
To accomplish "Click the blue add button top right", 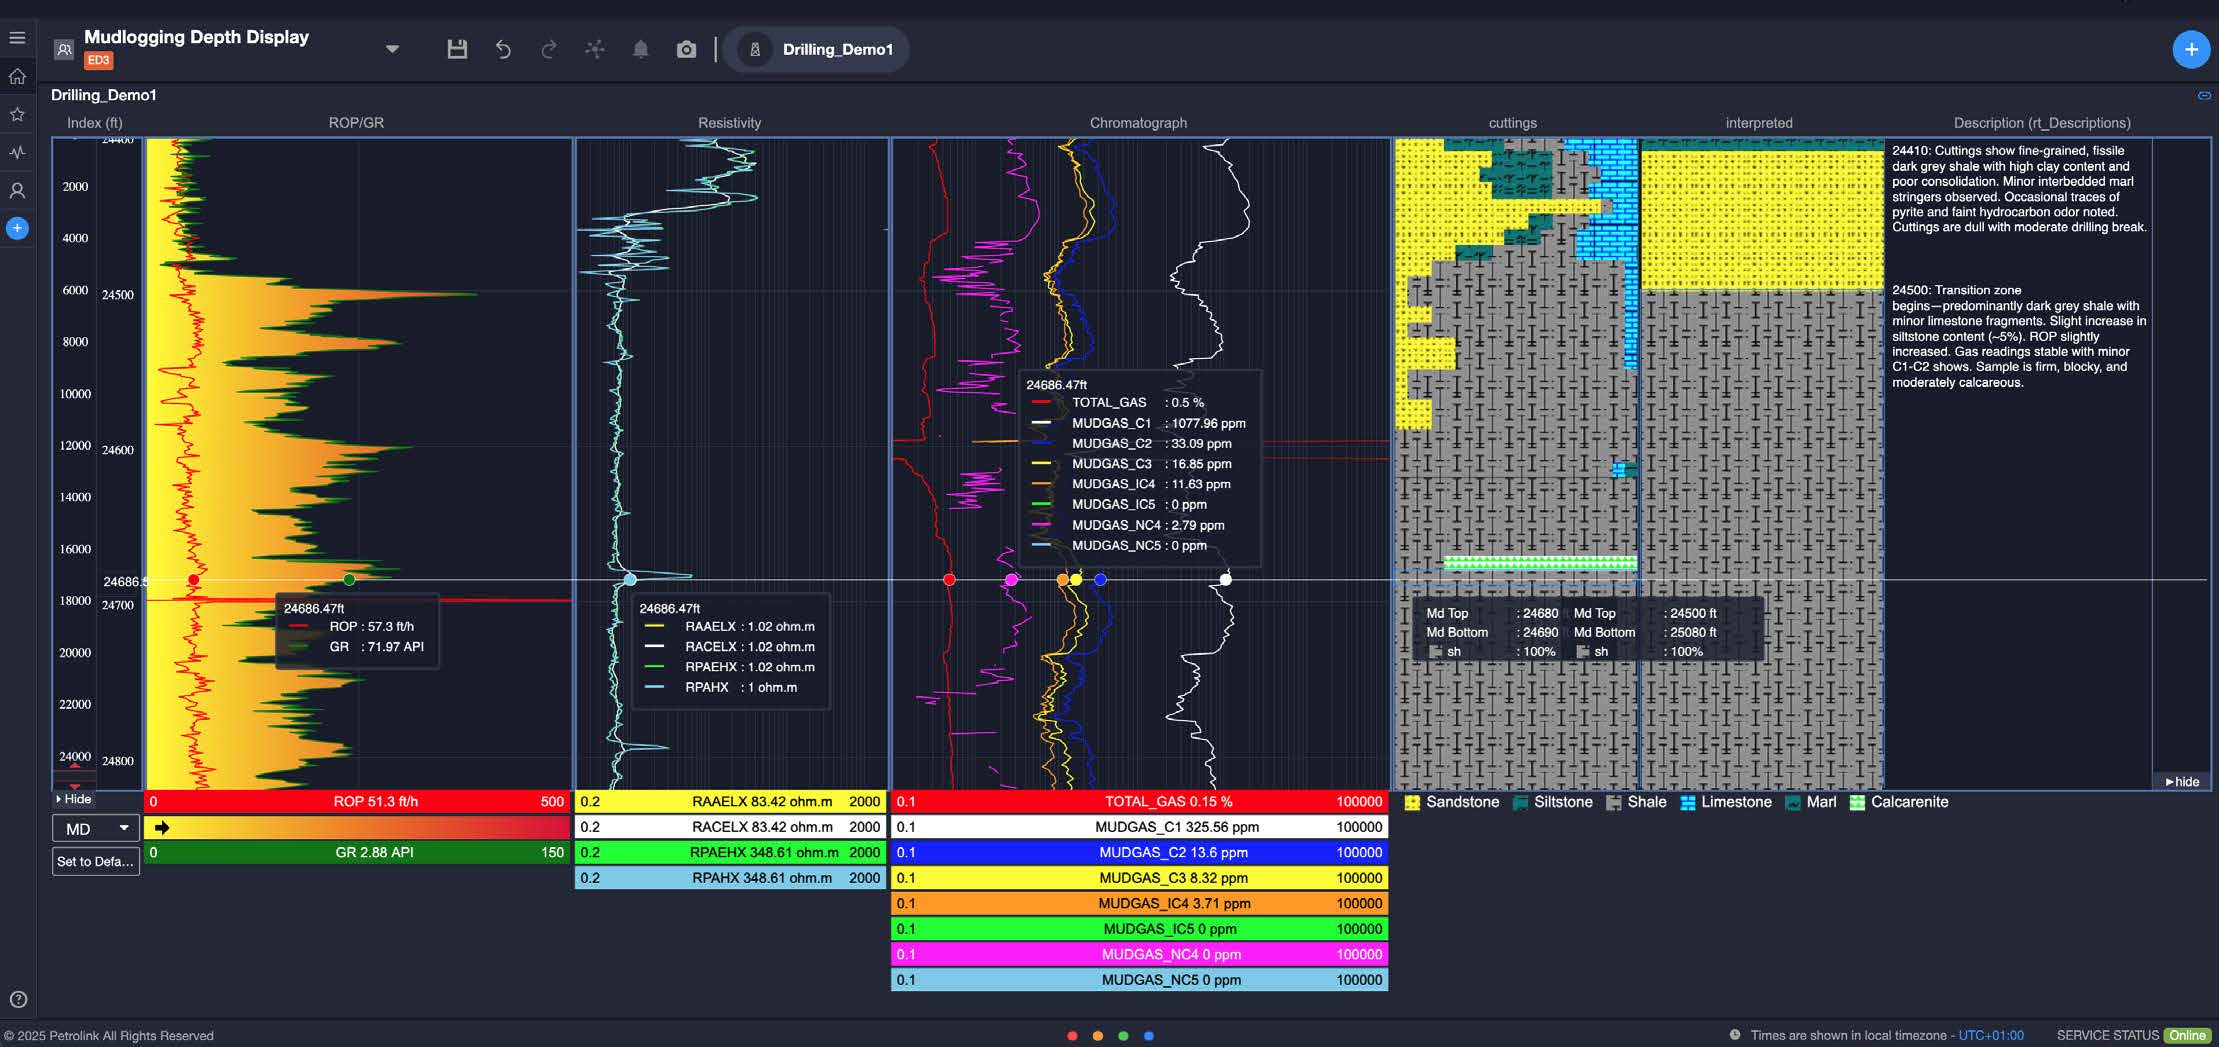I will click(2191, 49).
